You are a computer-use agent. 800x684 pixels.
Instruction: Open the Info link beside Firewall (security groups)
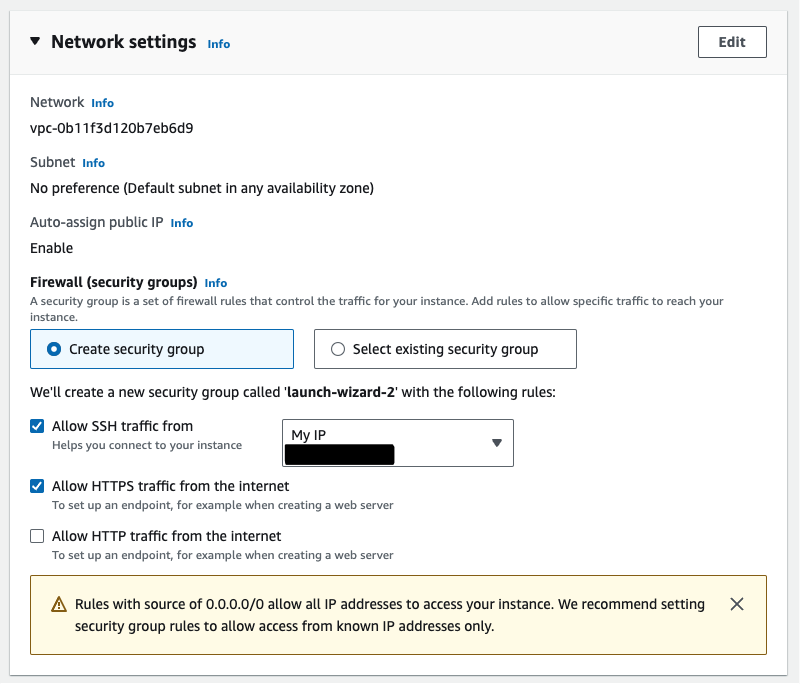pyautogui.click(x=216, y=283)
